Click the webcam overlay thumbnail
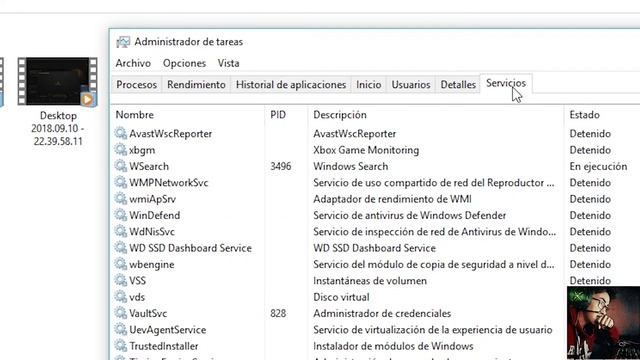Viewport: 640px width, 360px height. click(603, 323)
